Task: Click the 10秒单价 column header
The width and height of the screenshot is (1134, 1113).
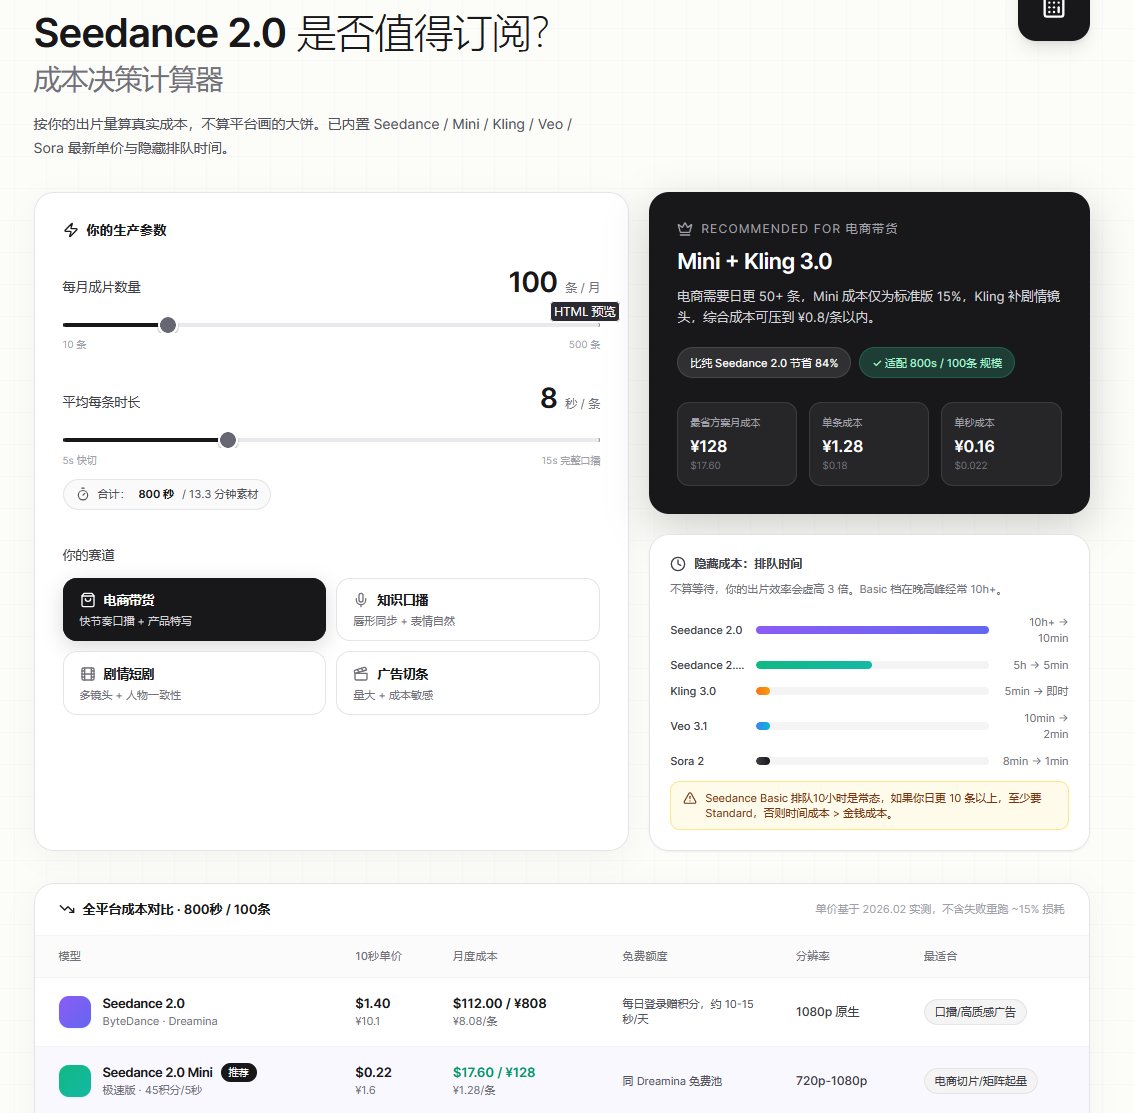Action: 378,956
